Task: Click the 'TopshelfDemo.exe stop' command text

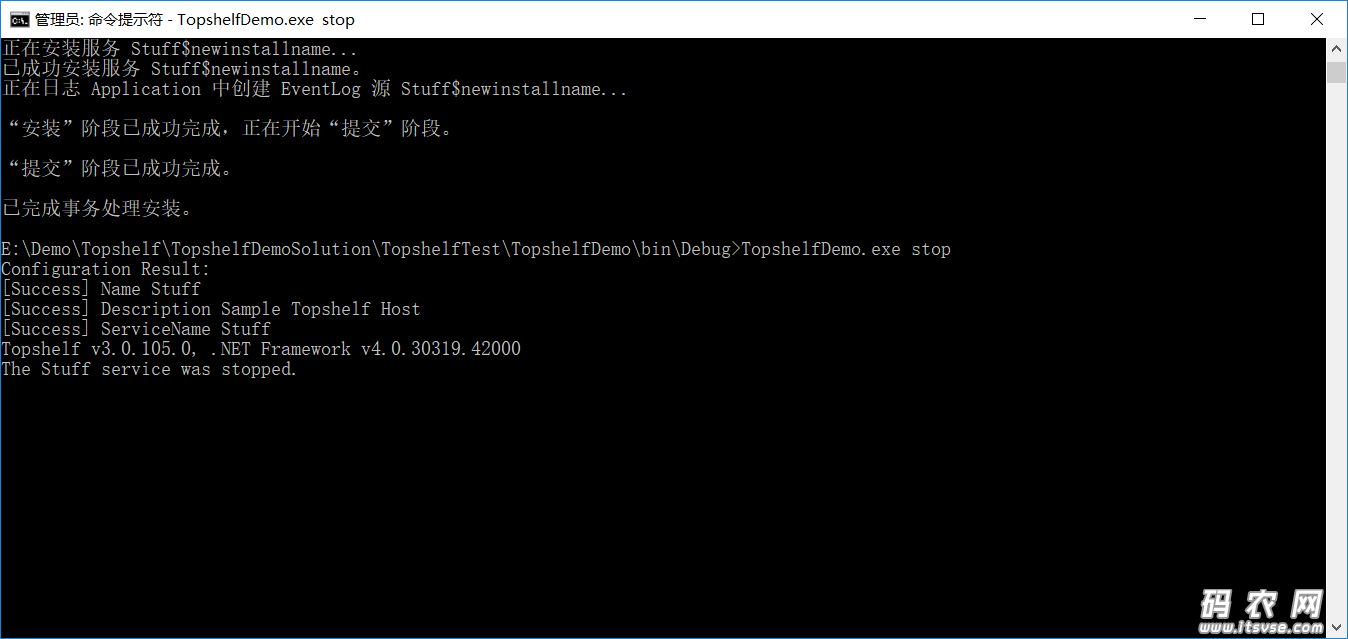Action: [846, 249]
